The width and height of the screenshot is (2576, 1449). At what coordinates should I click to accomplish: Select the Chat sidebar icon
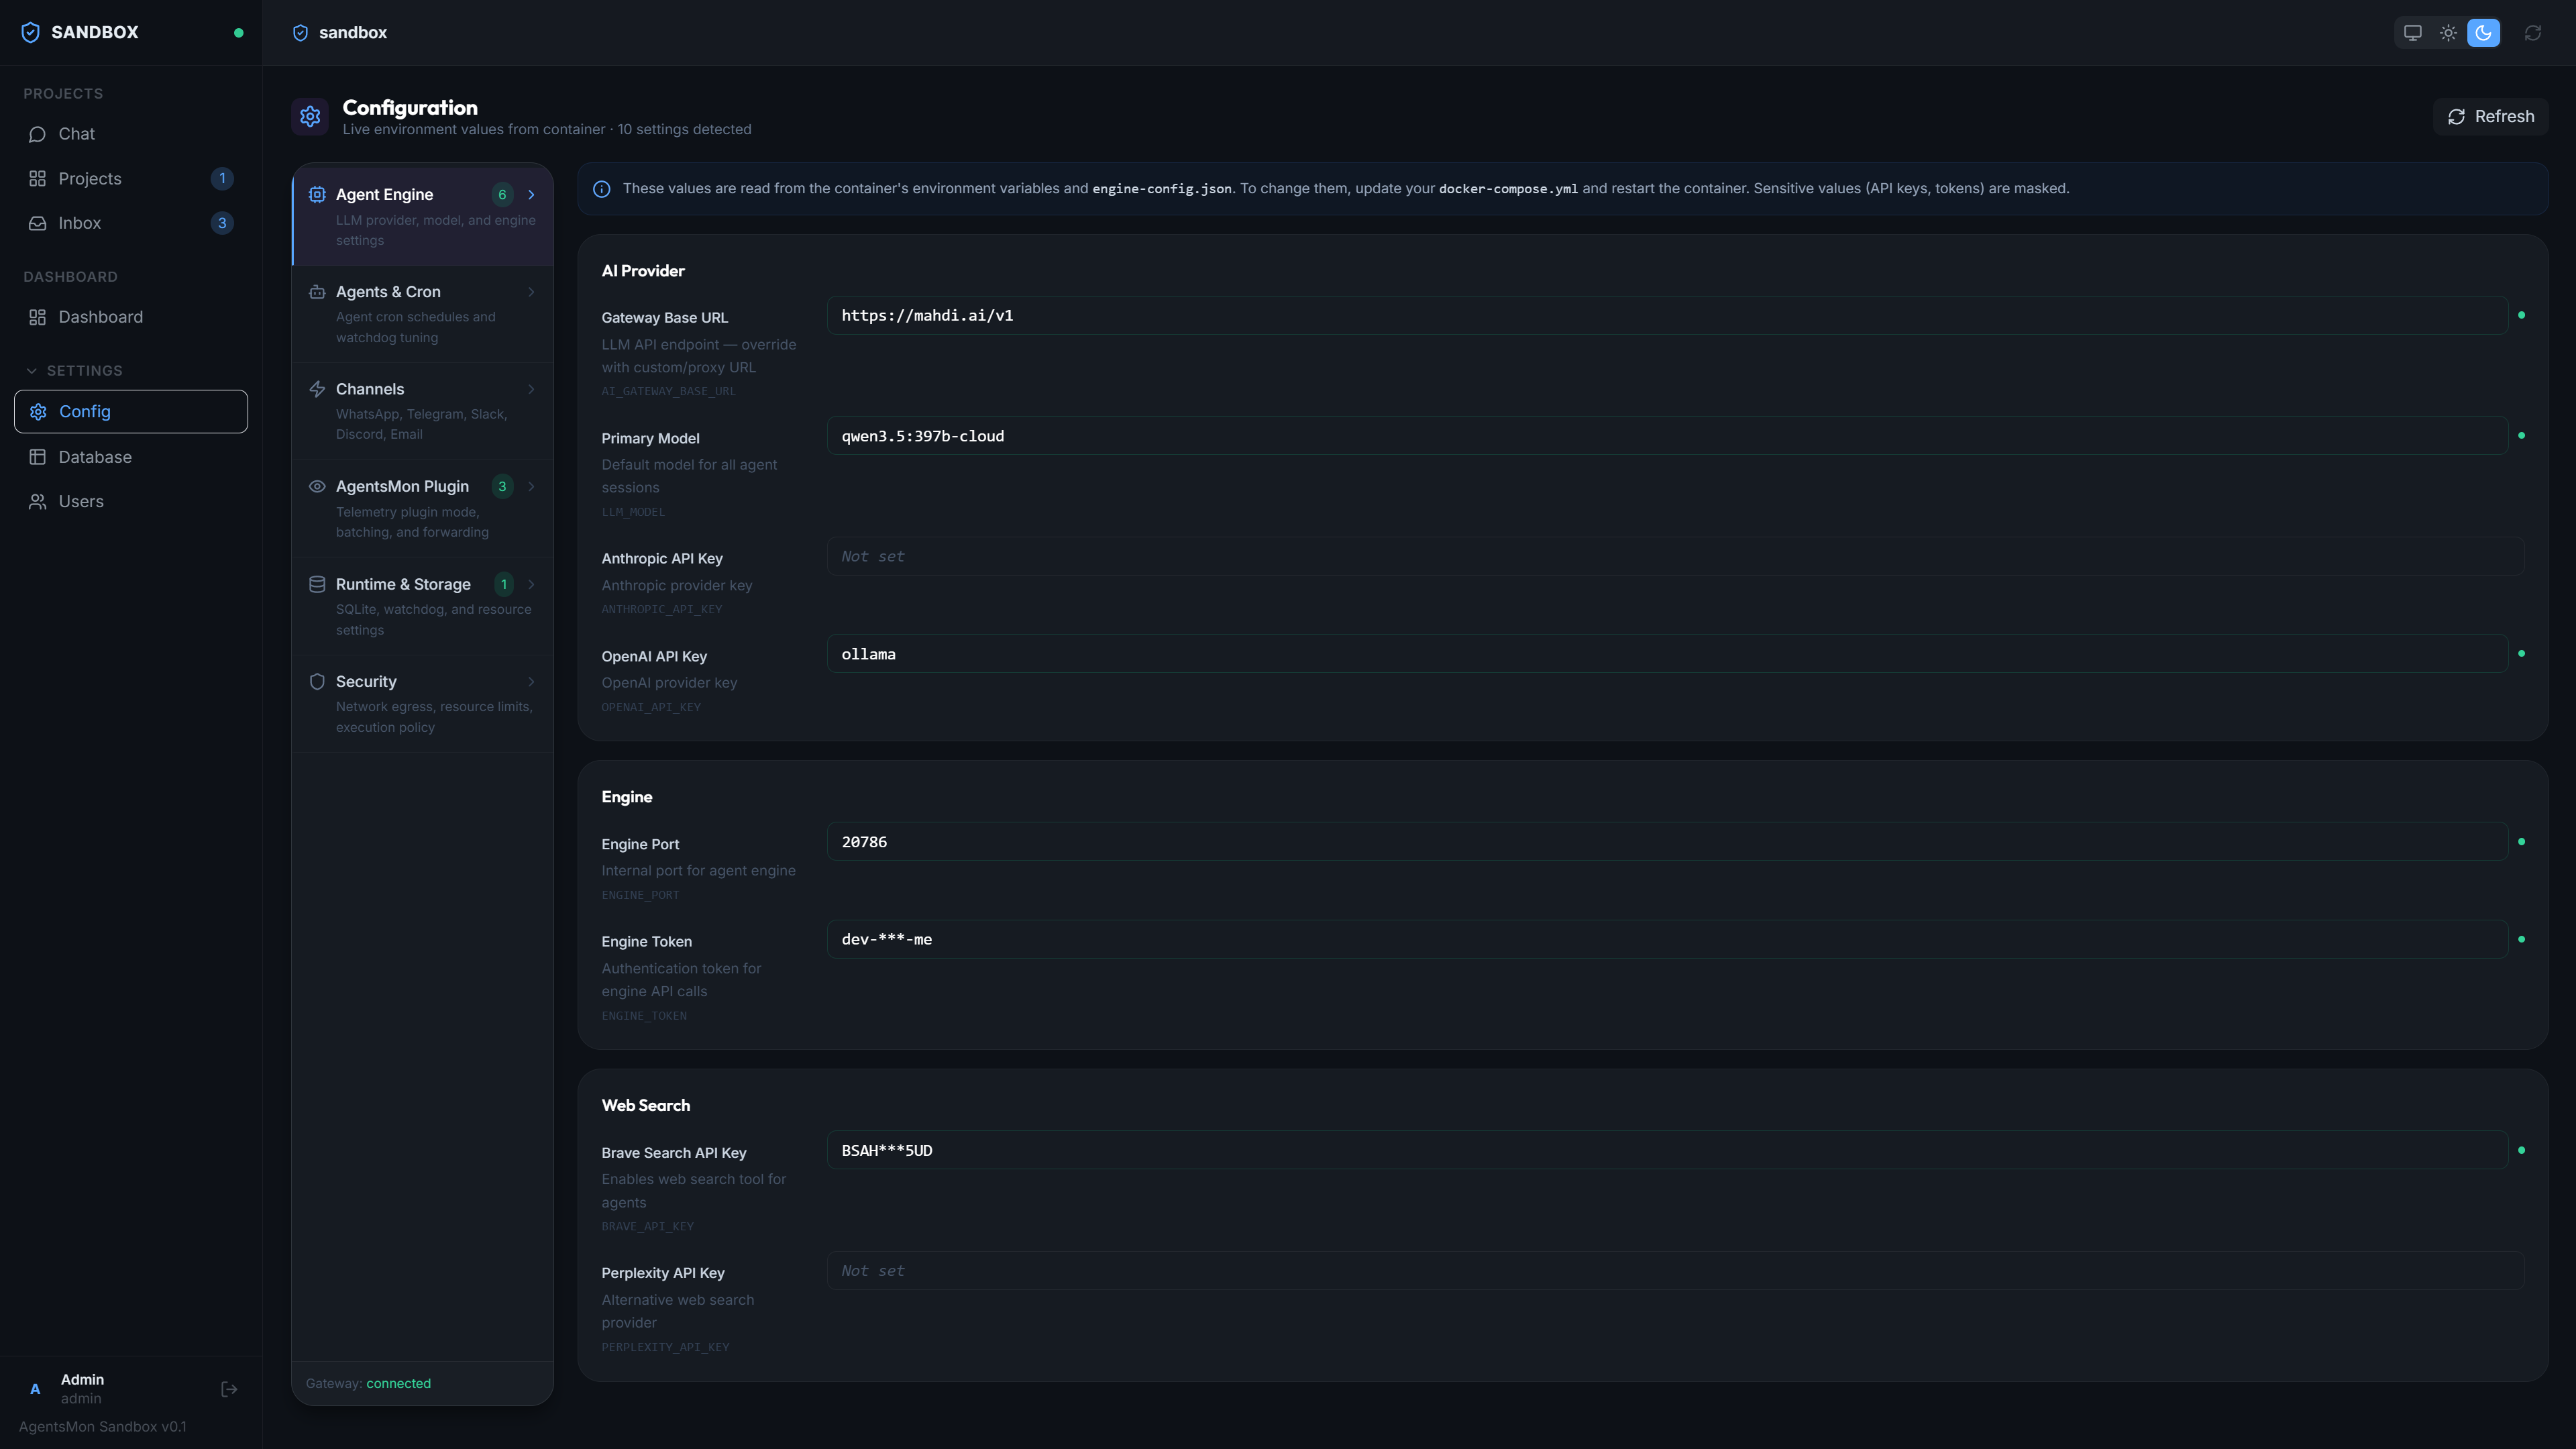pyautogui.click(x=37, y=133)
